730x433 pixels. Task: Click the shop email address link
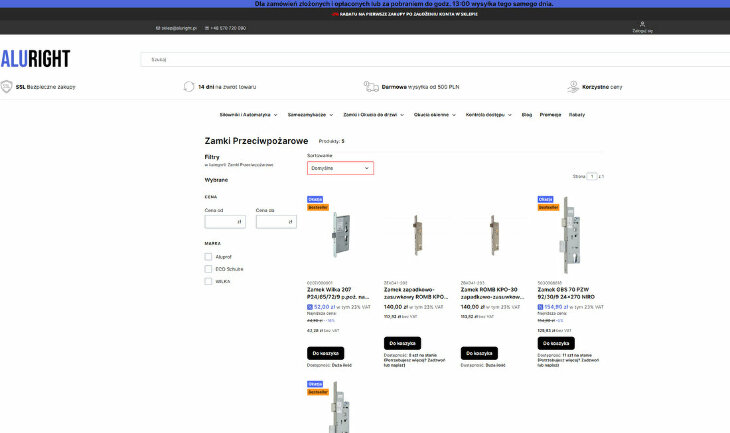click(x=179, y=28)
